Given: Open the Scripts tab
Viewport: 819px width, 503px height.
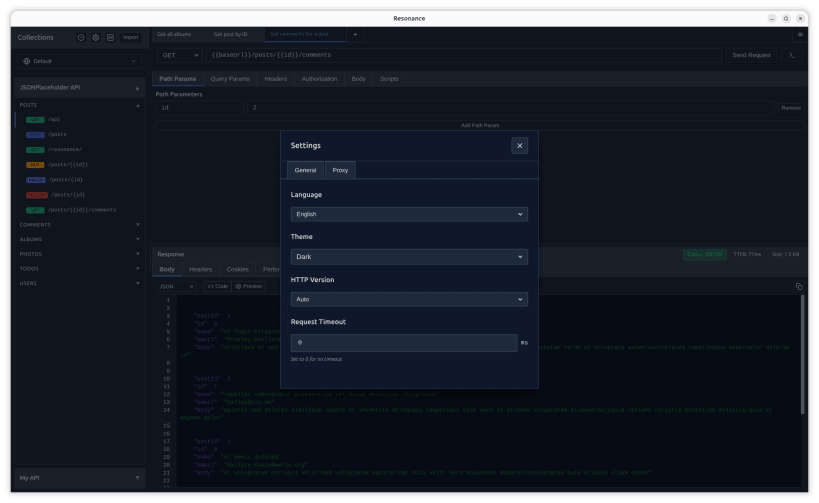Looking at the screenshot, I should pyautogui.click(x=389, y=79).
